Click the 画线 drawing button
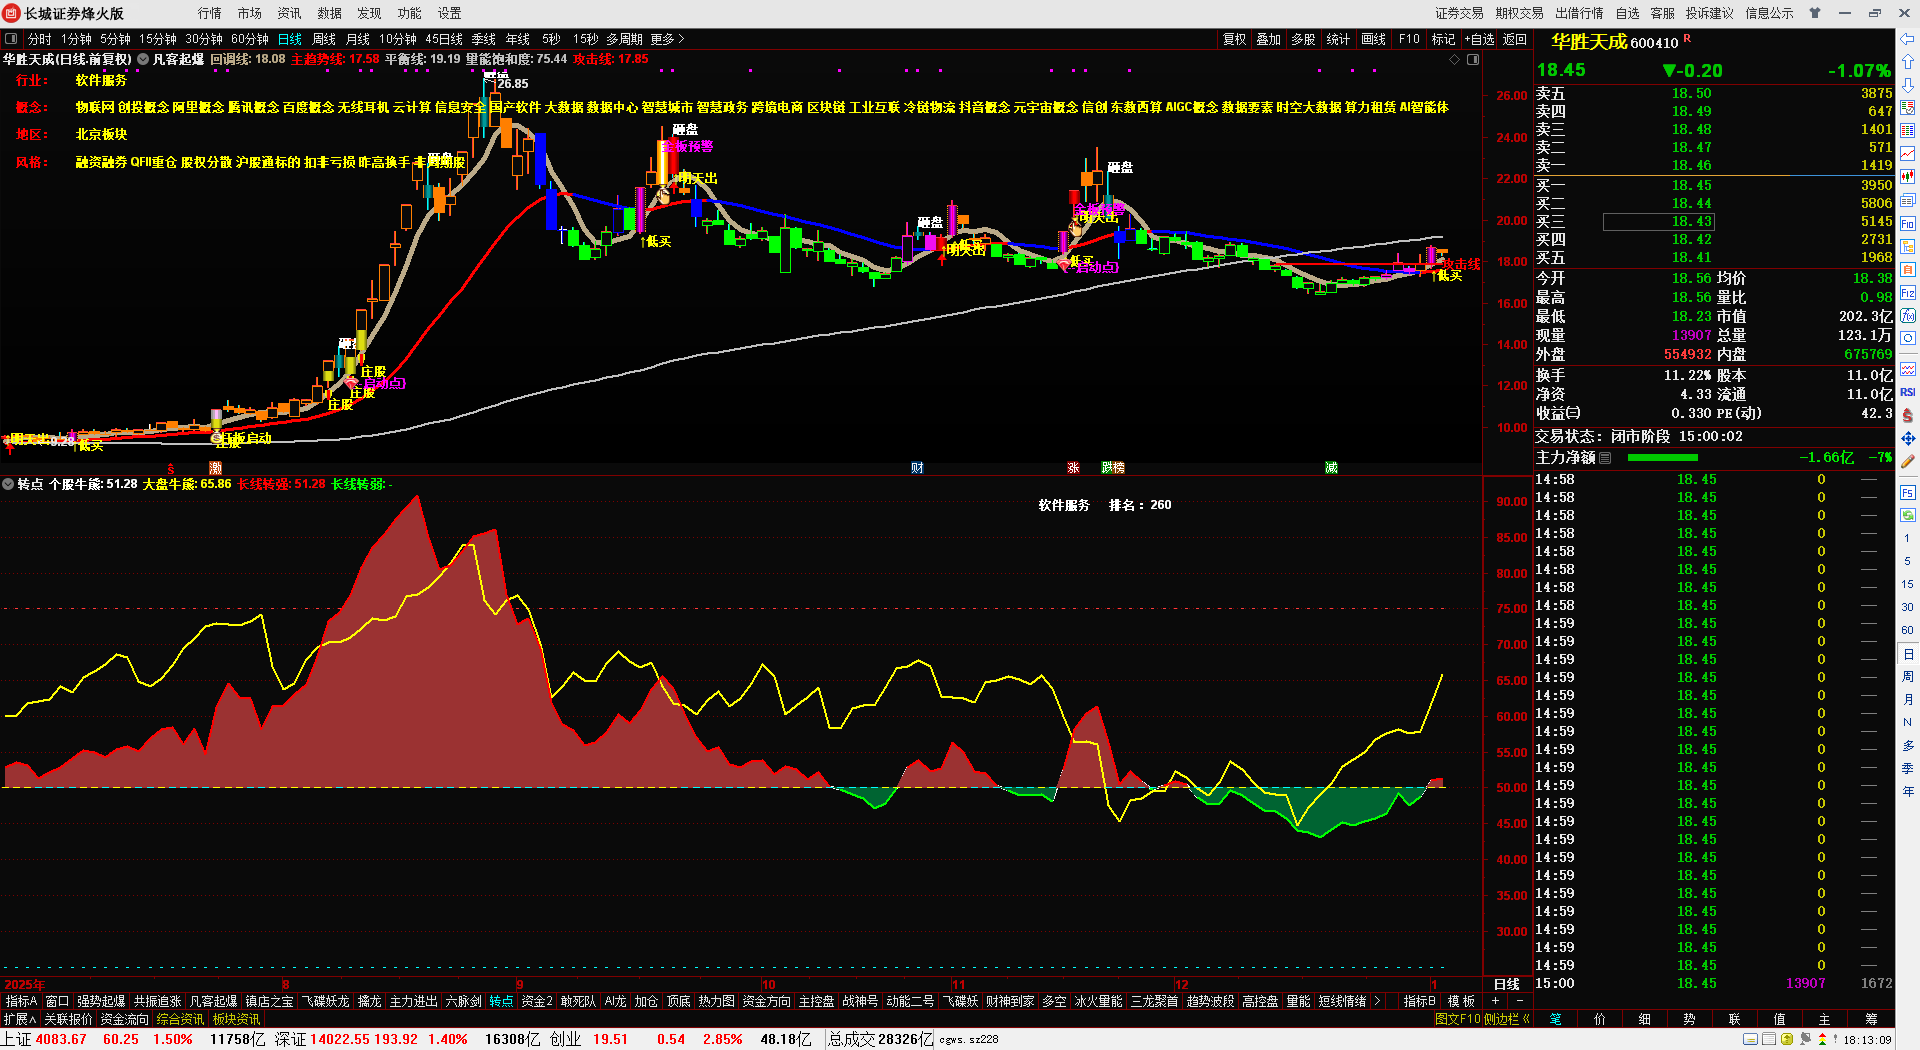The image size is (1920, 1050). (x=1374, y=39)
